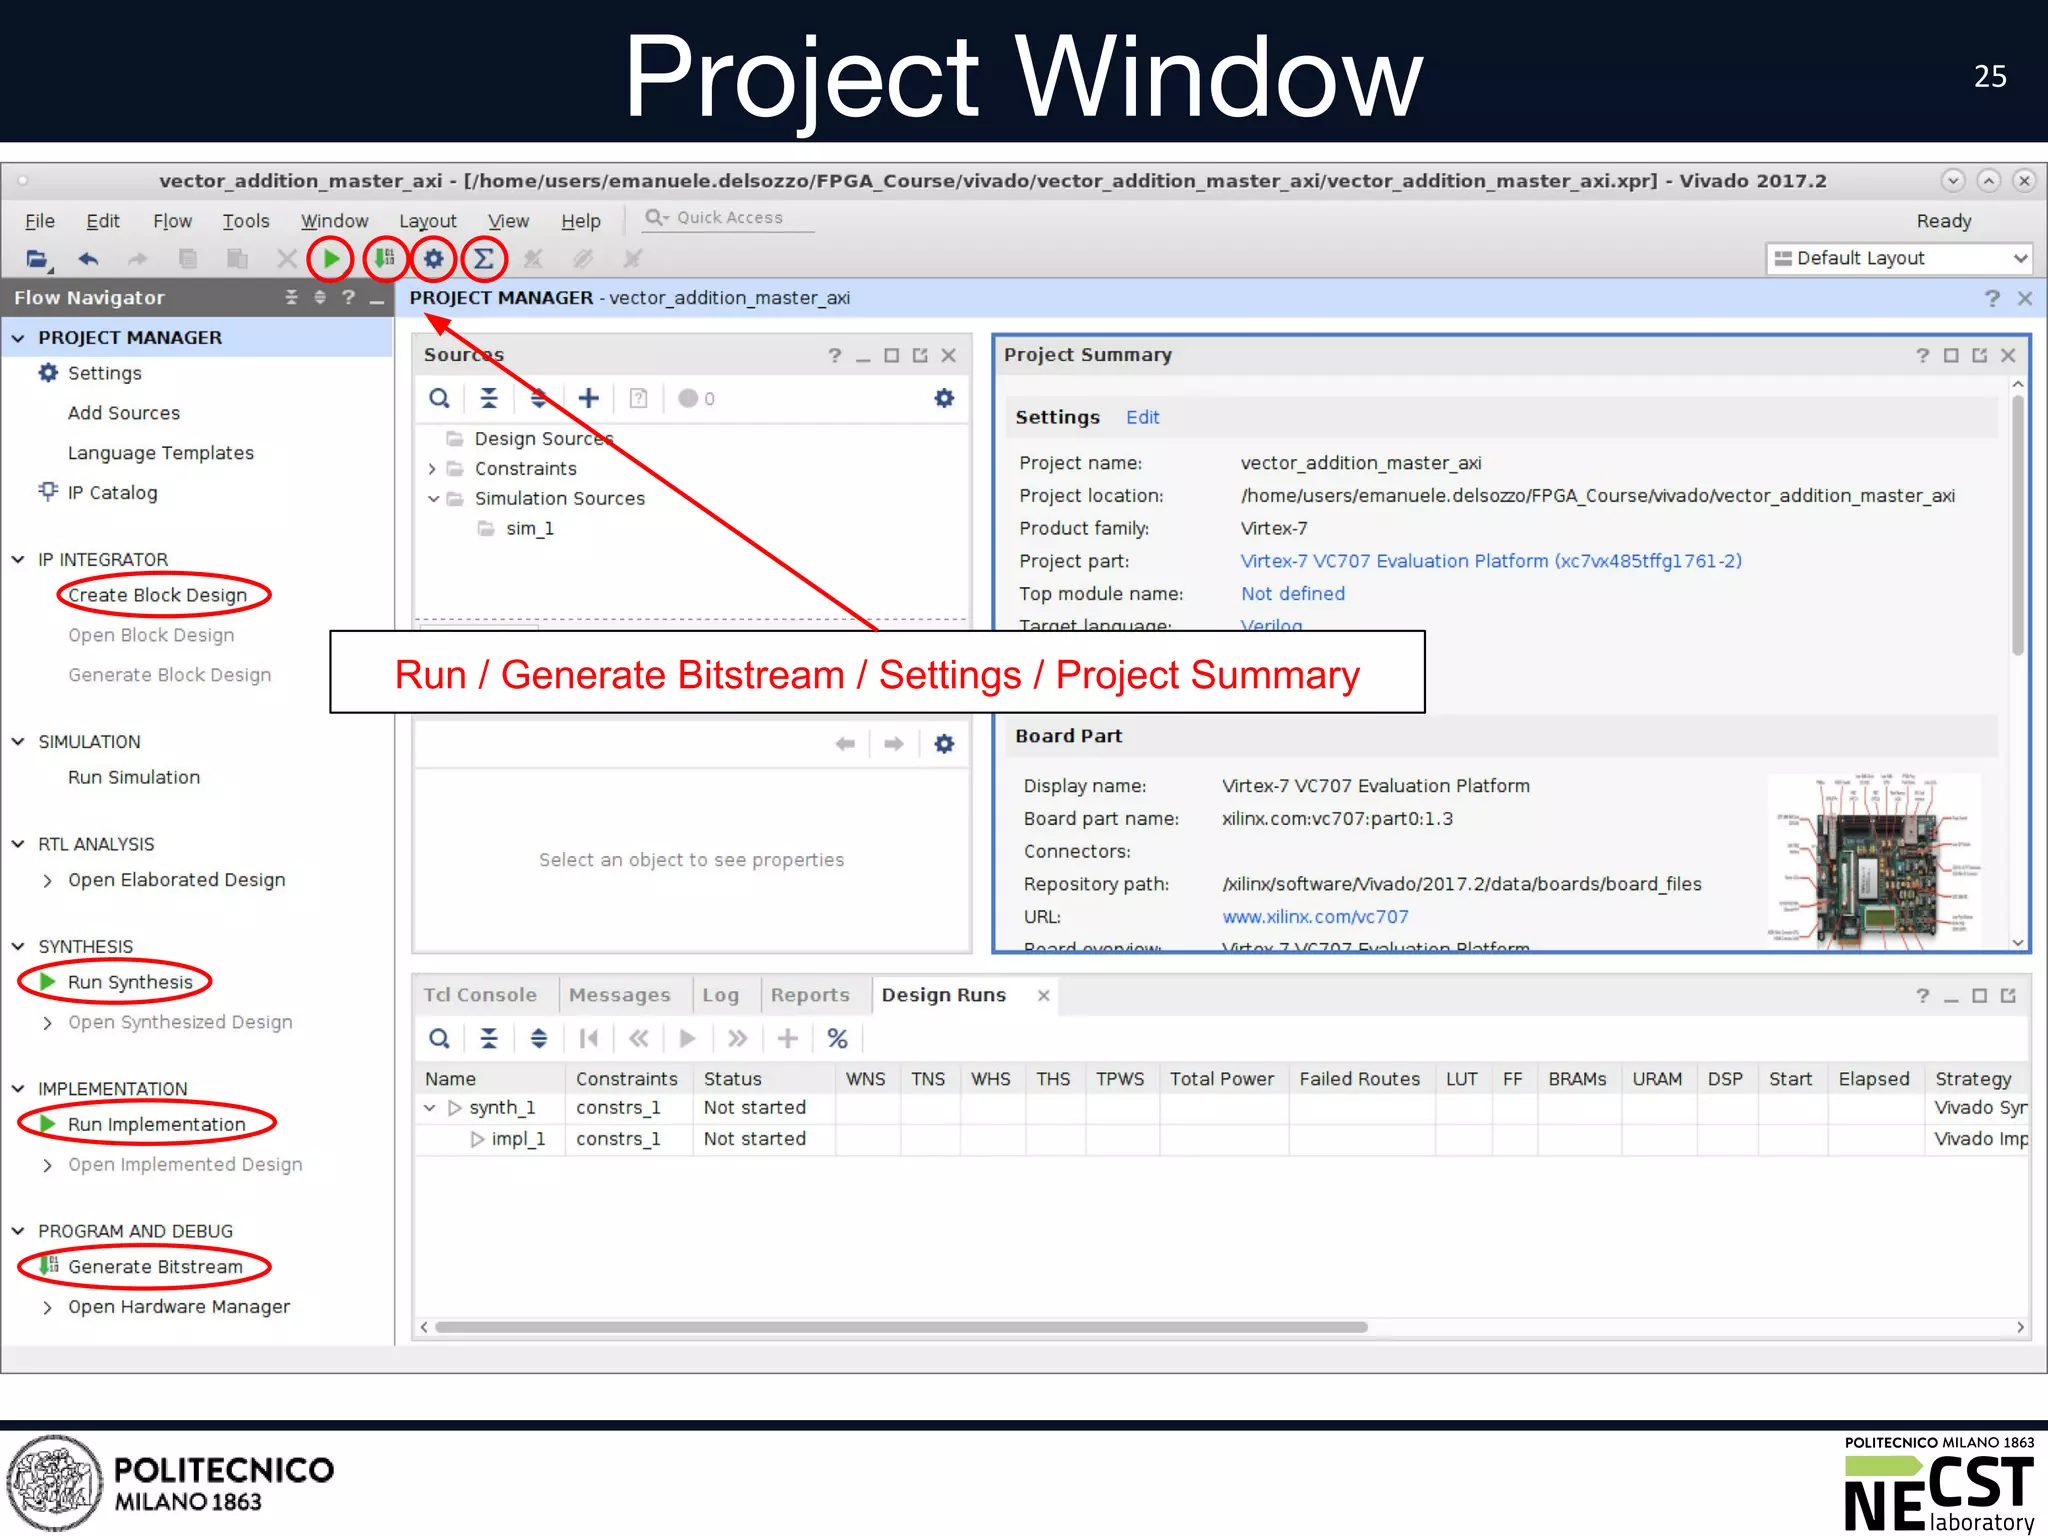Open the Tools menu
The width and height of the screenshot is (2048, 1536).
[x=246, y=221]
